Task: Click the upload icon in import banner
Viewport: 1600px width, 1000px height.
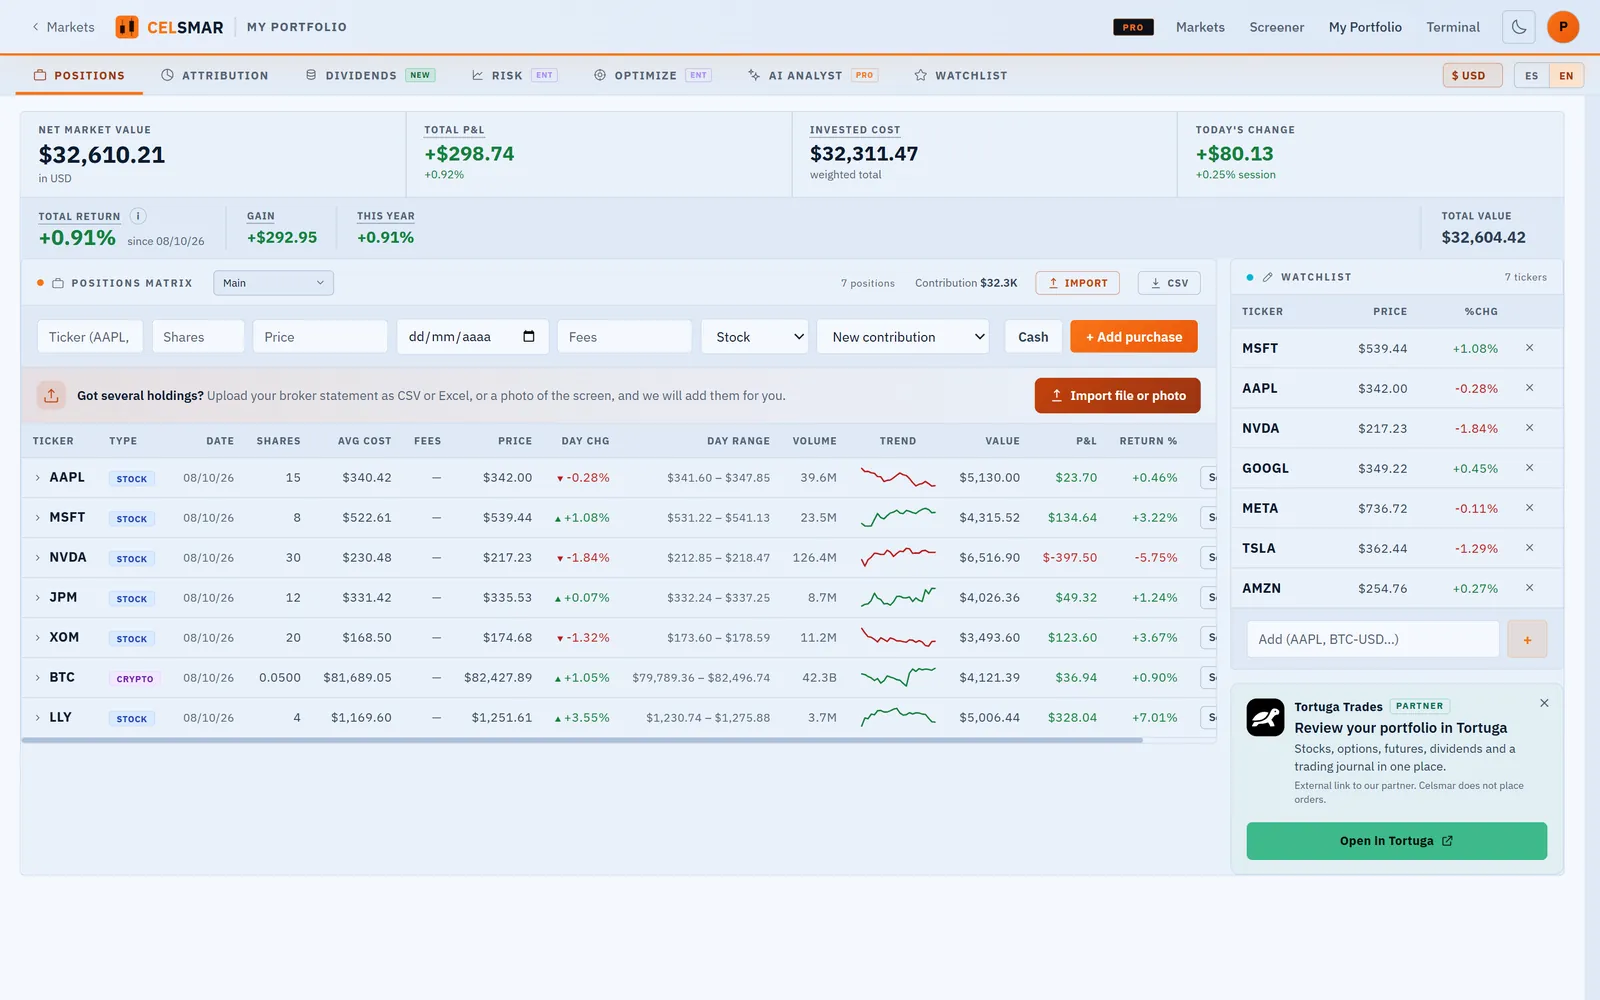Action: tap(51, 395)
